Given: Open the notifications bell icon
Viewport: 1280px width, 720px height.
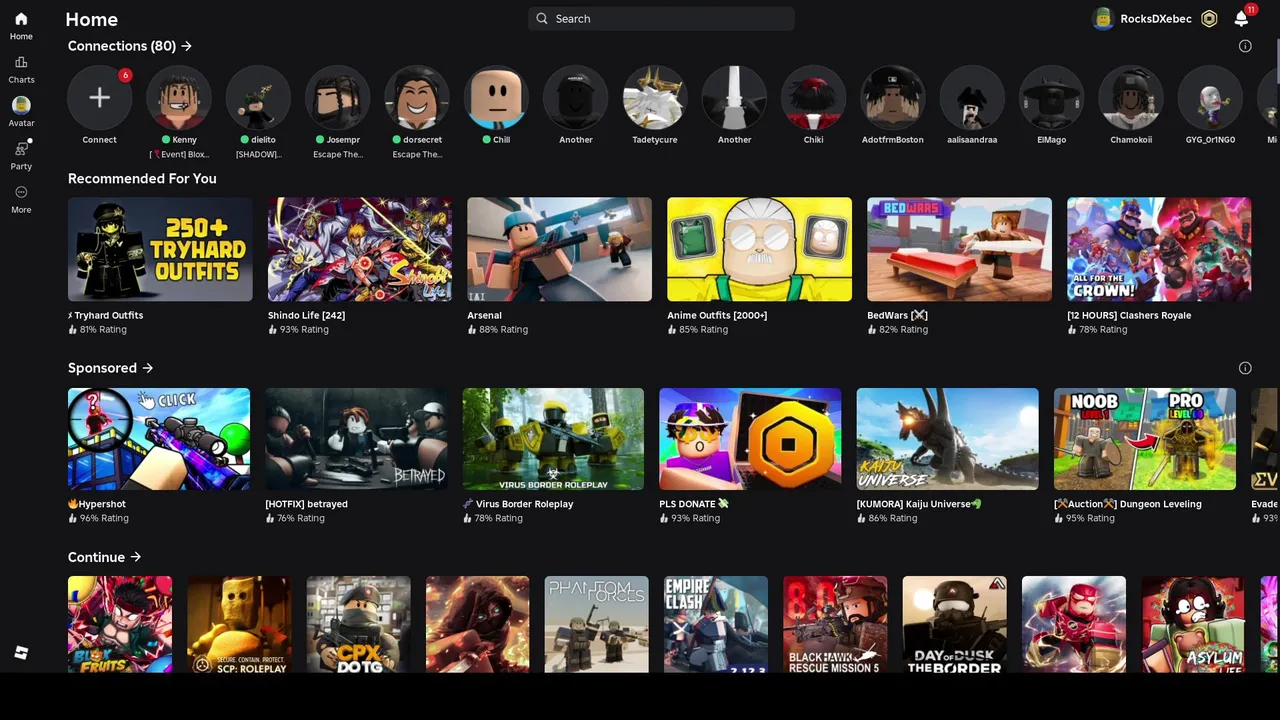Looking at the screenshot, I should [1241, 18].
